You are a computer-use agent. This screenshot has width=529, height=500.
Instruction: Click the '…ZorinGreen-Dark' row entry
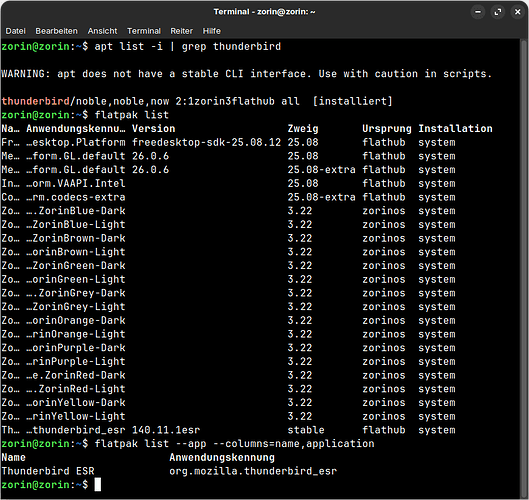tap(76, 266)
